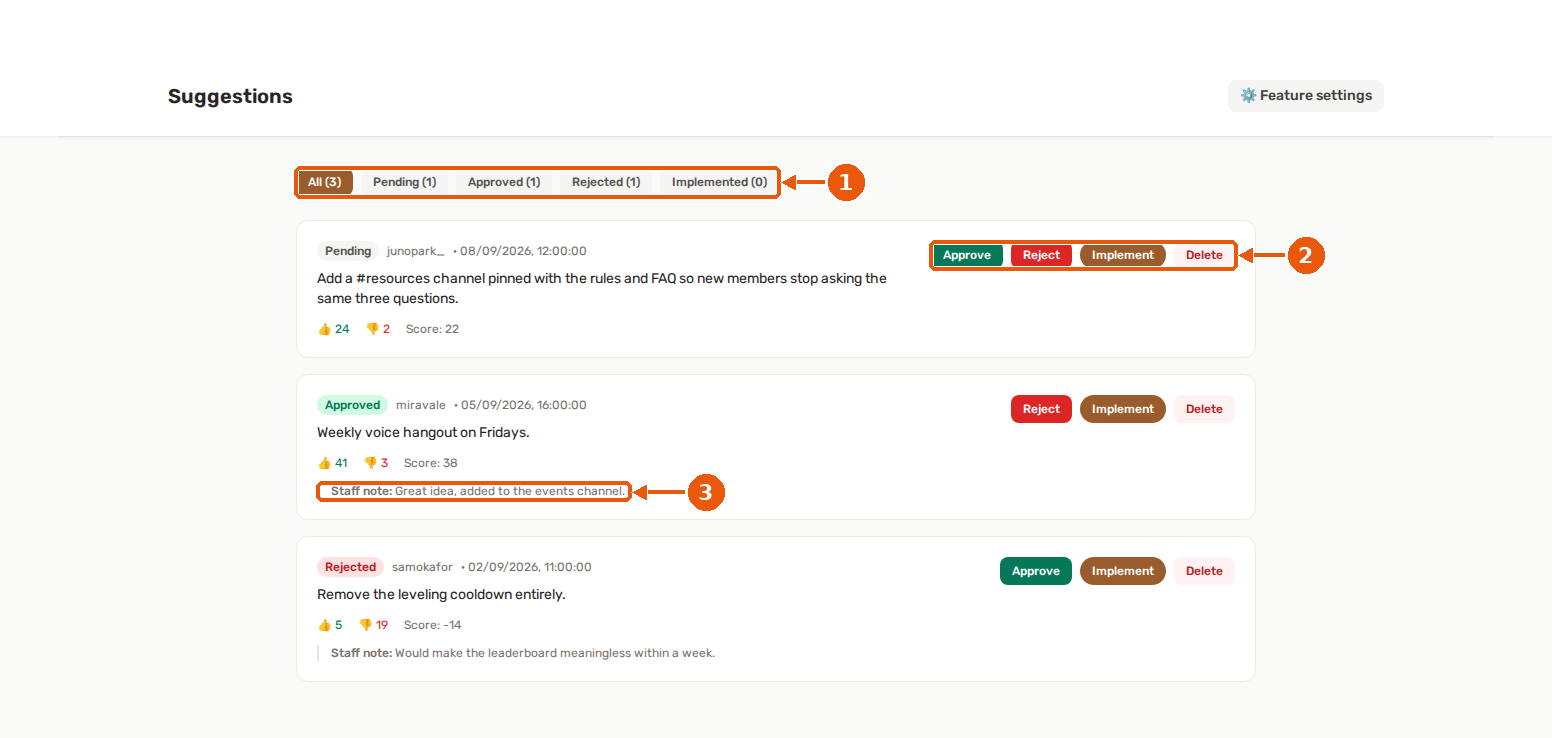The image size is (1552, 738).
Task: Show the Approved (1) tab
Action: [504, 182]
